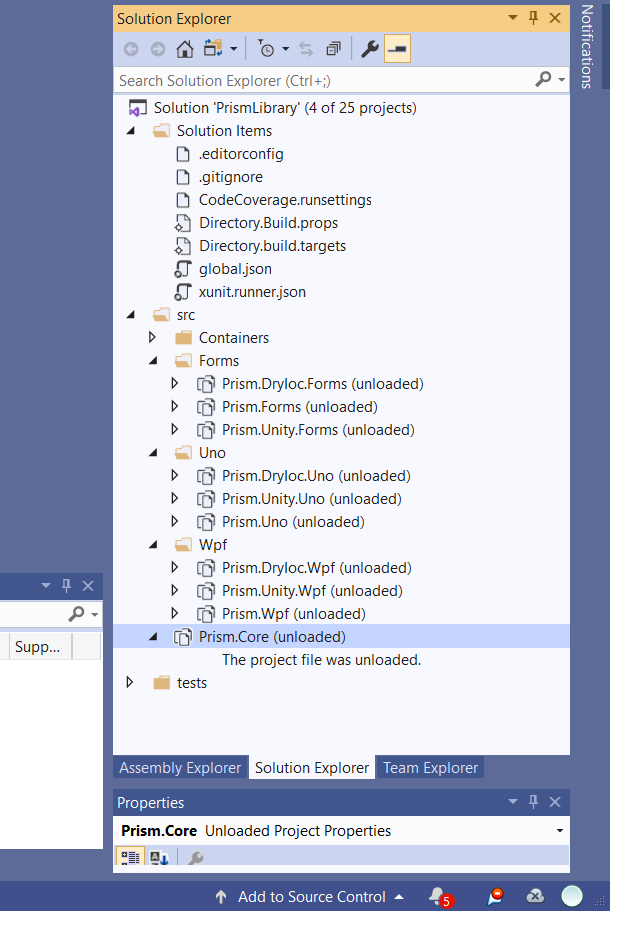Open Properties window position dropdown
This screenshot has width=644, height=948.
click(513, 802)
